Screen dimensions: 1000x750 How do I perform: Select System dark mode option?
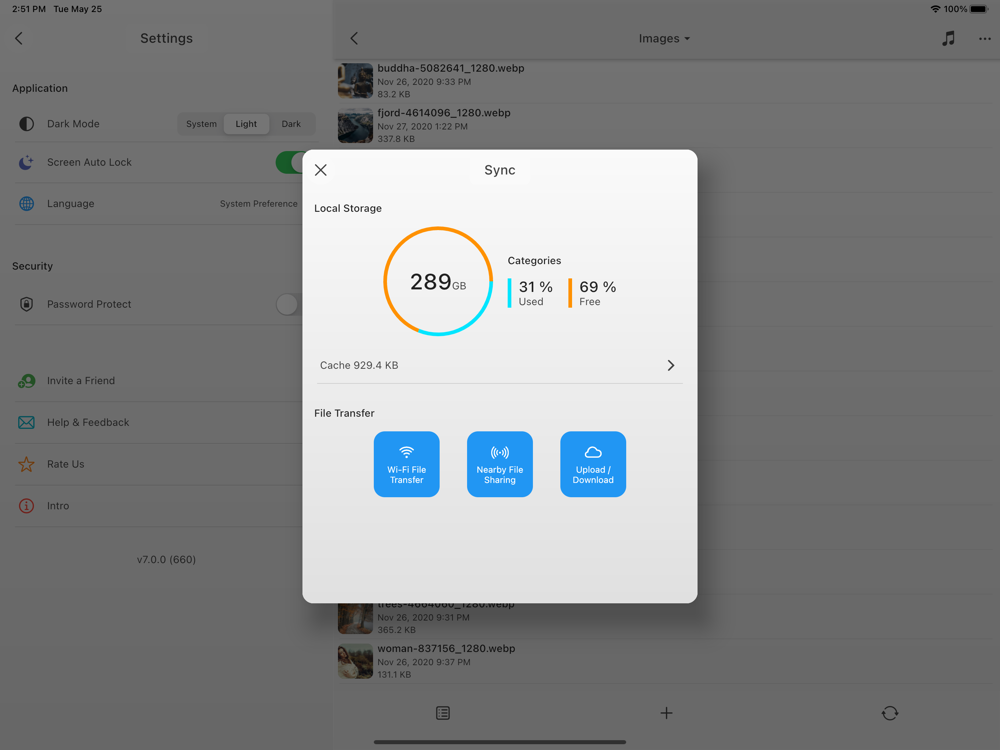[202, 124]
